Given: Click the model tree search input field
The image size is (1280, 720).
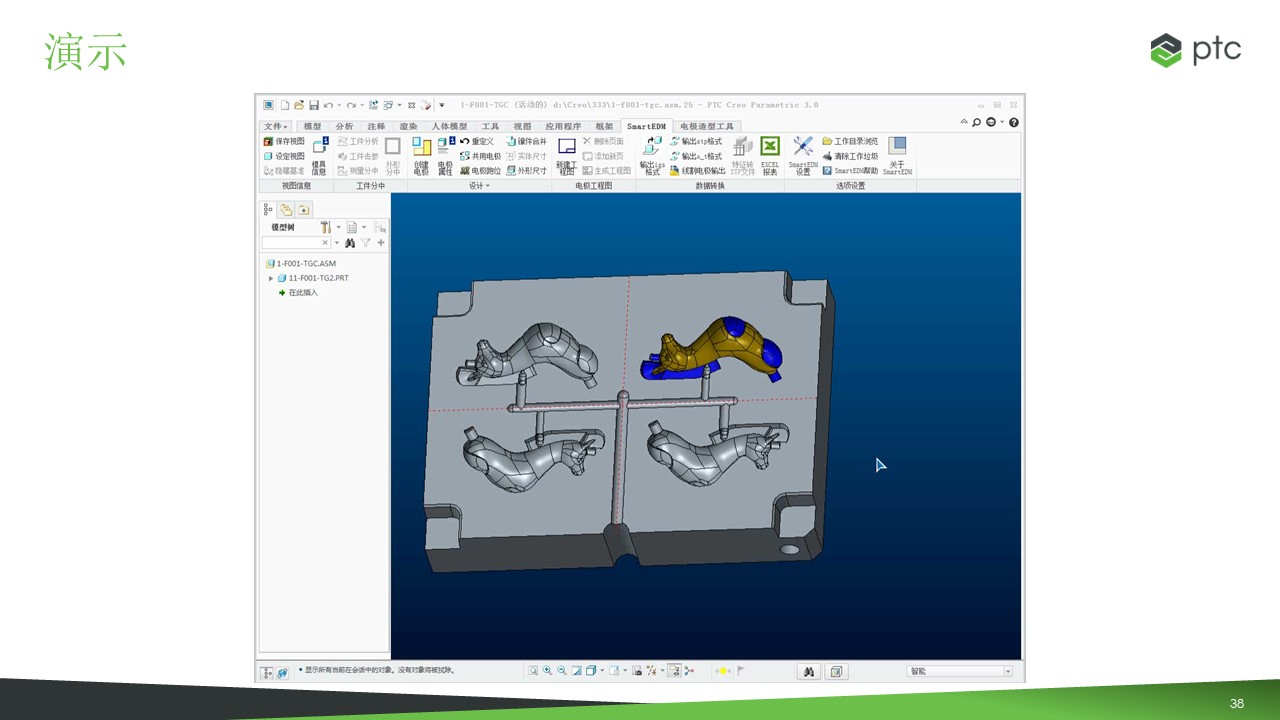Looking at the screenshot, I should tap(296, 243).
